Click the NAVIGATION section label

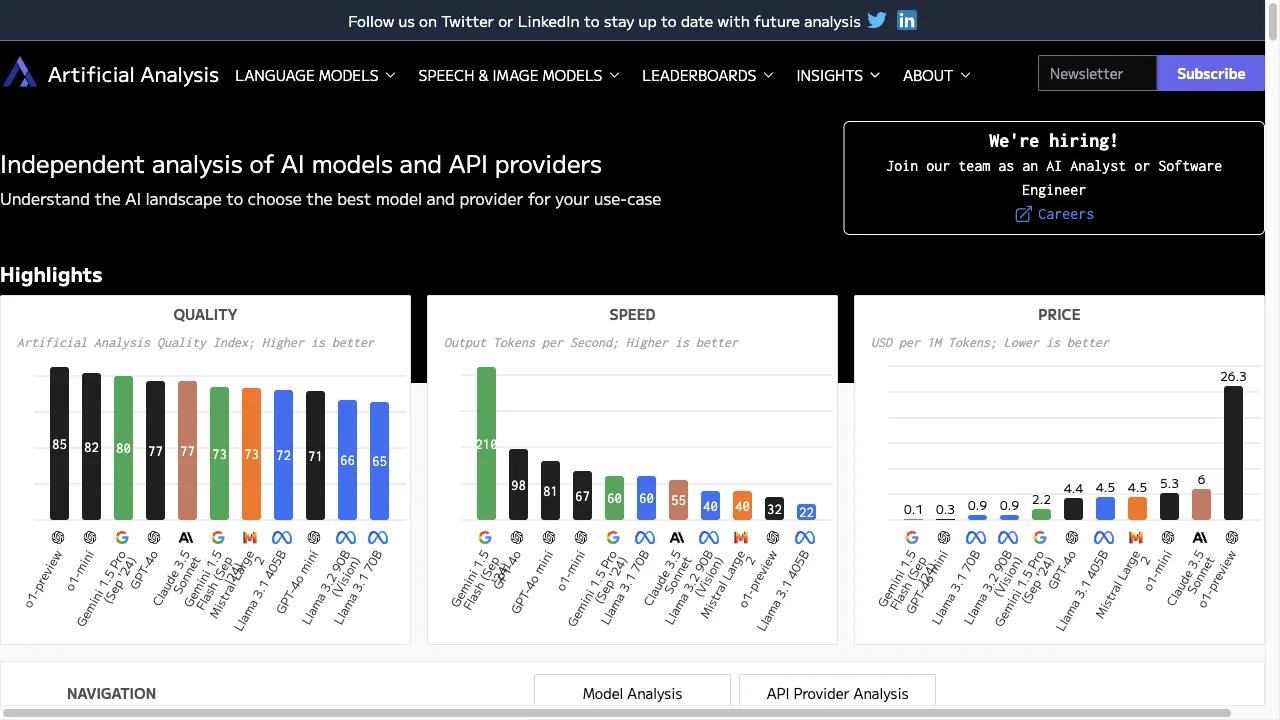pyautogui.click(x=111, y=693)
